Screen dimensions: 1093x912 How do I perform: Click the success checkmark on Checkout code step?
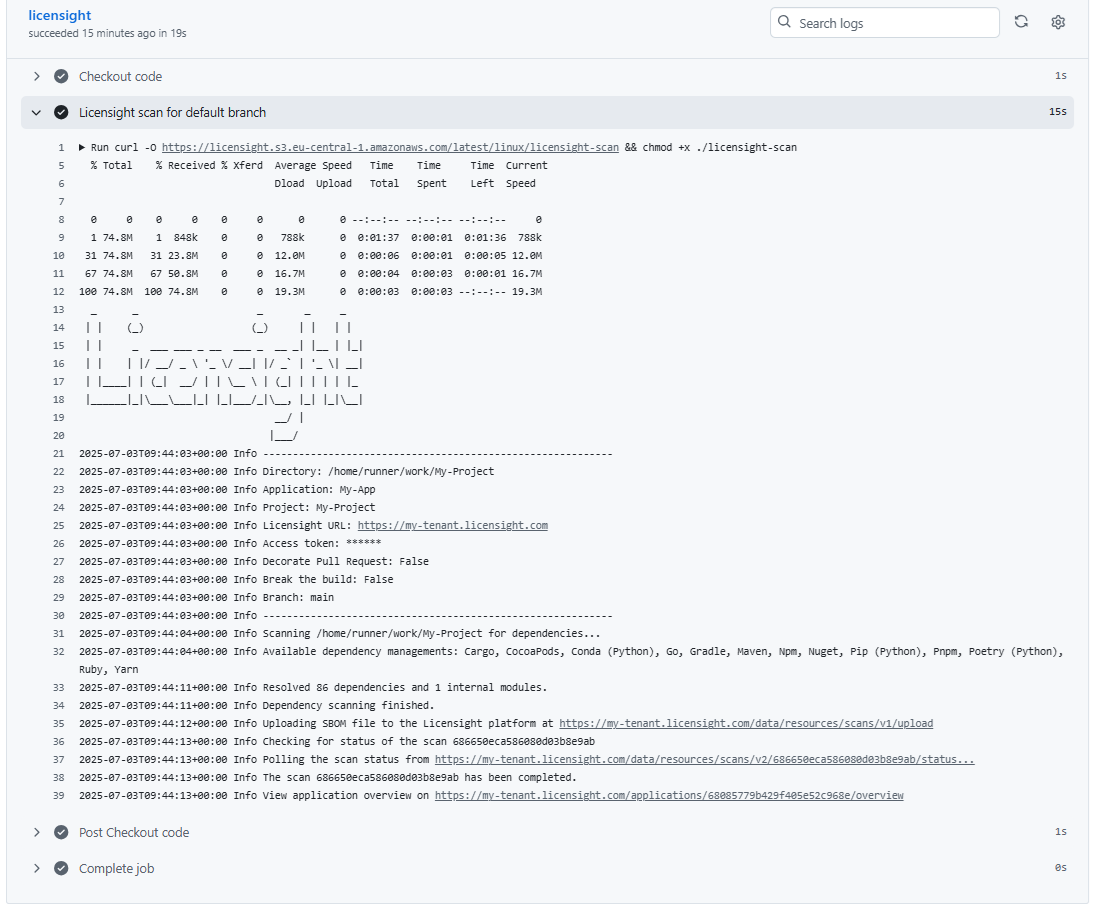coord(61,75)
